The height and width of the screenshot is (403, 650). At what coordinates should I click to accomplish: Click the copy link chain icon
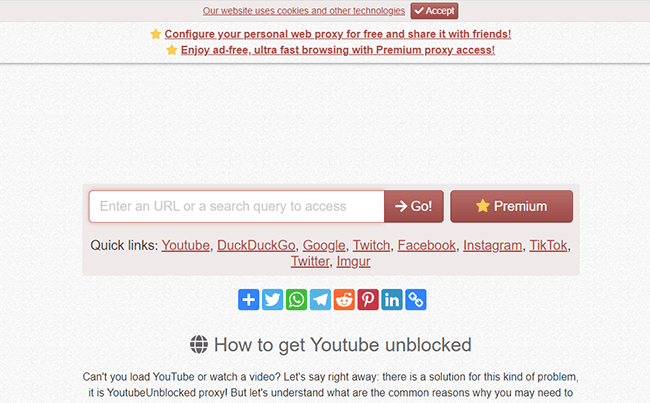(416, 299)
